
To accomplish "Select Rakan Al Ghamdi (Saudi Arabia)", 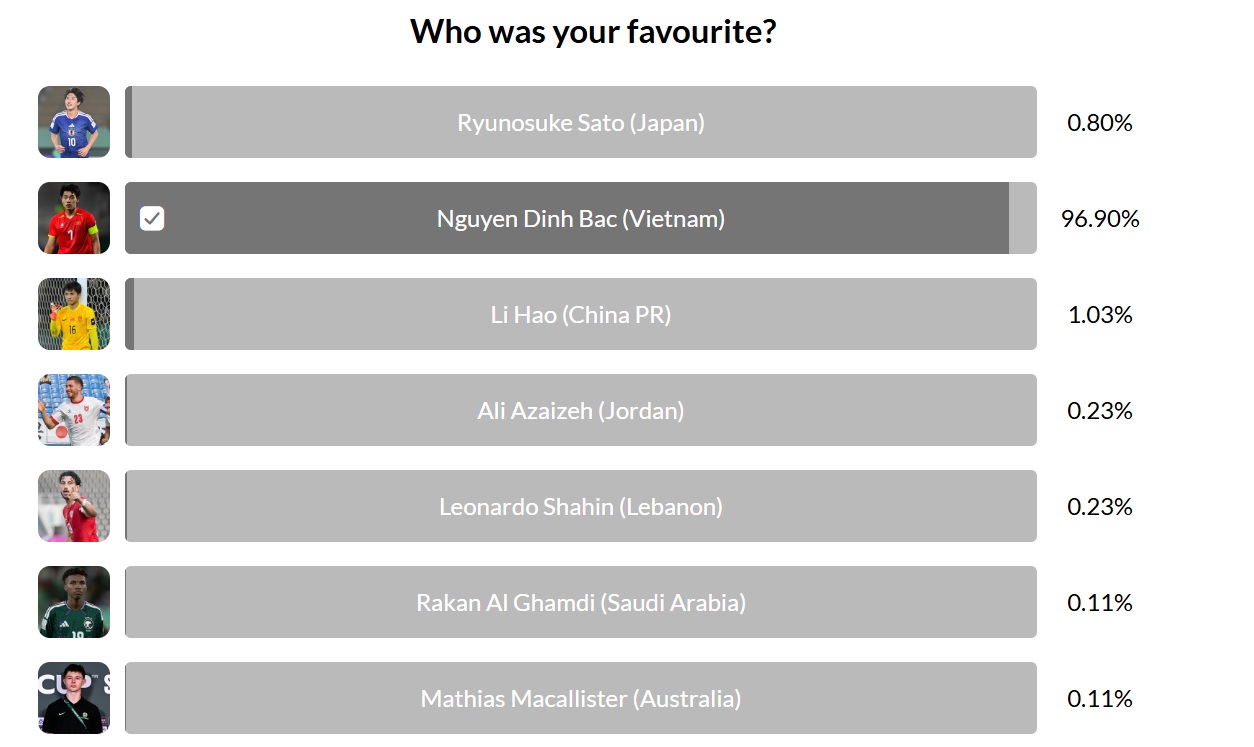I will (580, 602).
